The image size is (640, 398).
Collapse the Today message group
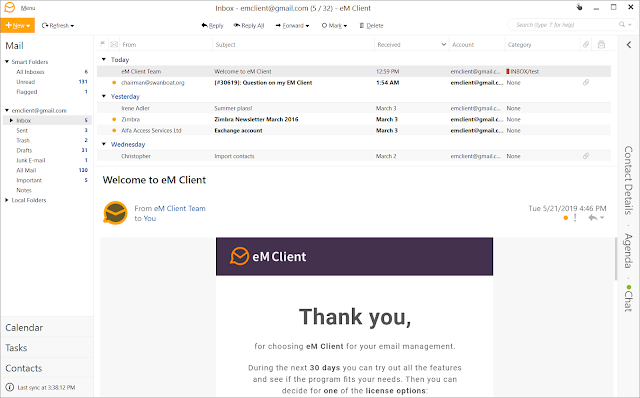[x=104, y=59]
